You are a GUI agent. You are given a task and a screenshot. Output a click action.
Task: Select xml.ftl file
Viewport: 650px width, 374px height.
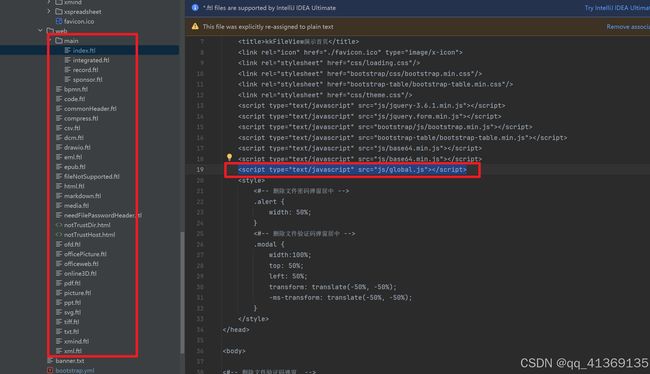click(73, 351)
